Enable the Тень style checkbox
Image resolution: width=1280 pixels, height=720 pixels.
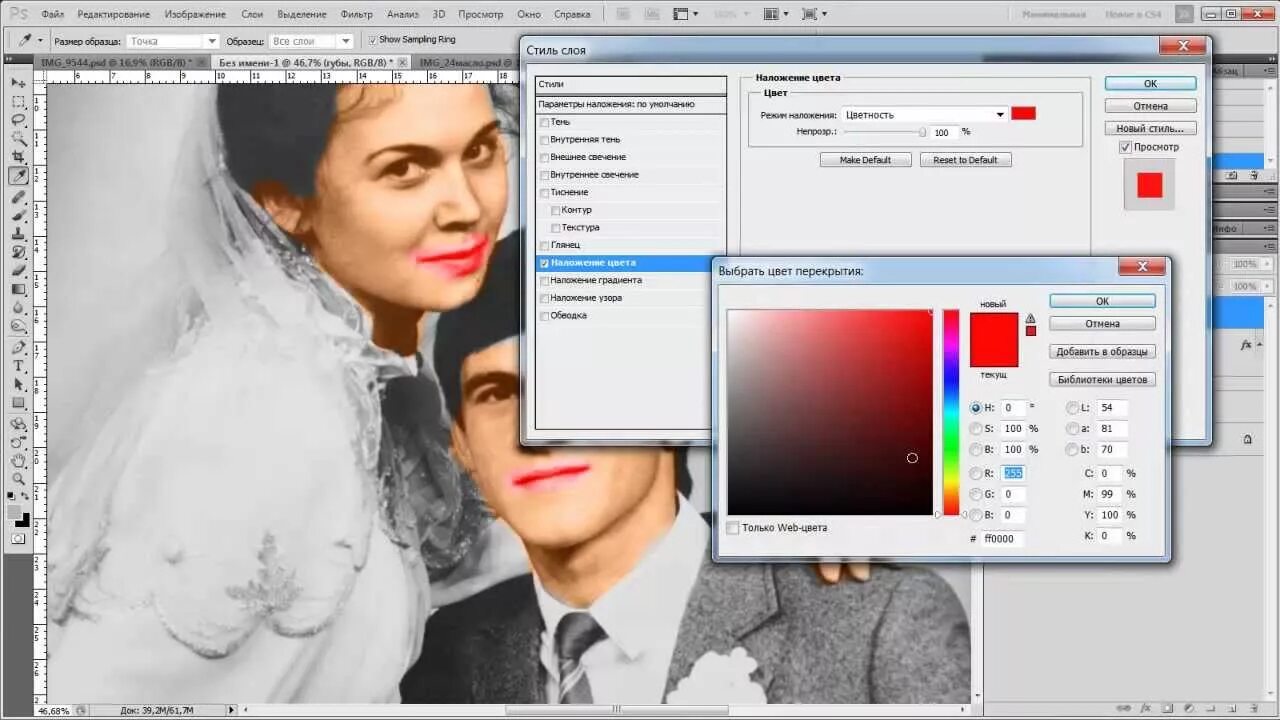tap(544, 122)
